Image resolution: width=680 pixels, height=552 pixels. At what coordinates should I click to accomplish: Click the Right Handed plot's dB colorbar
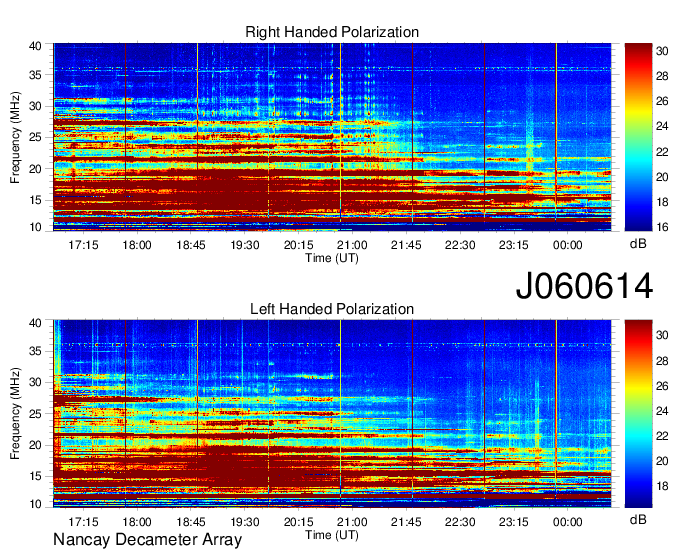(638, 137)
